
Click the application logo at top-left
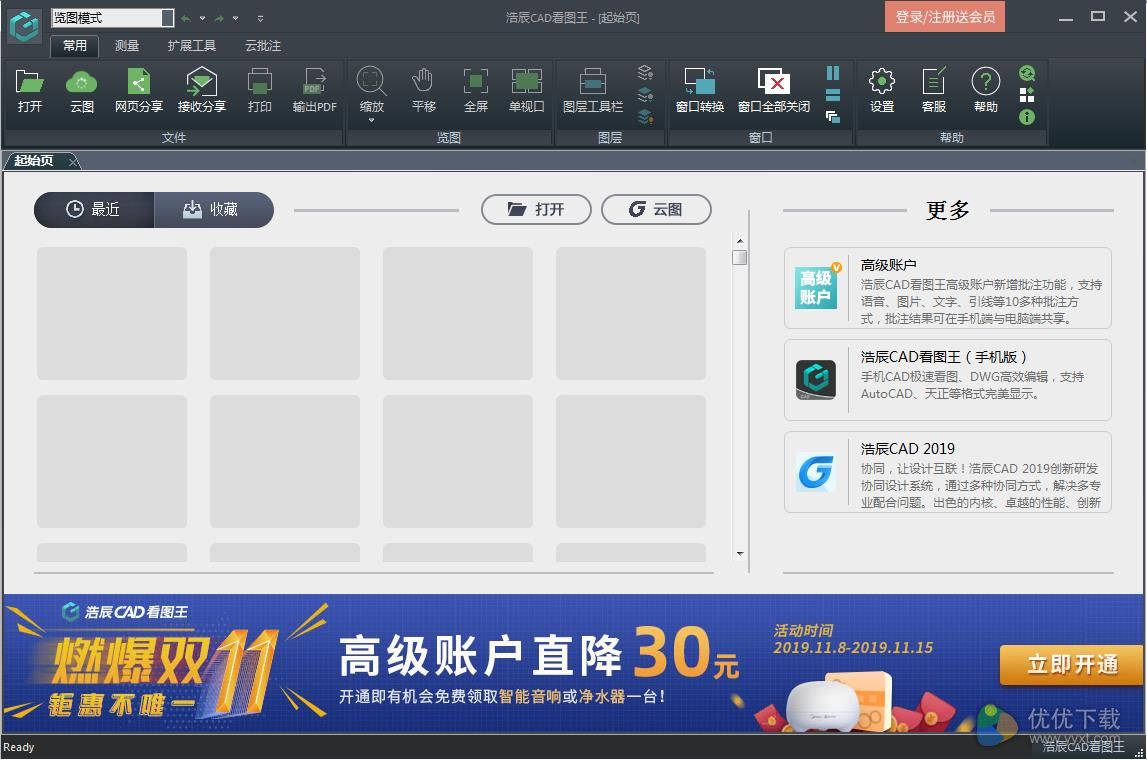coord(24,26)
